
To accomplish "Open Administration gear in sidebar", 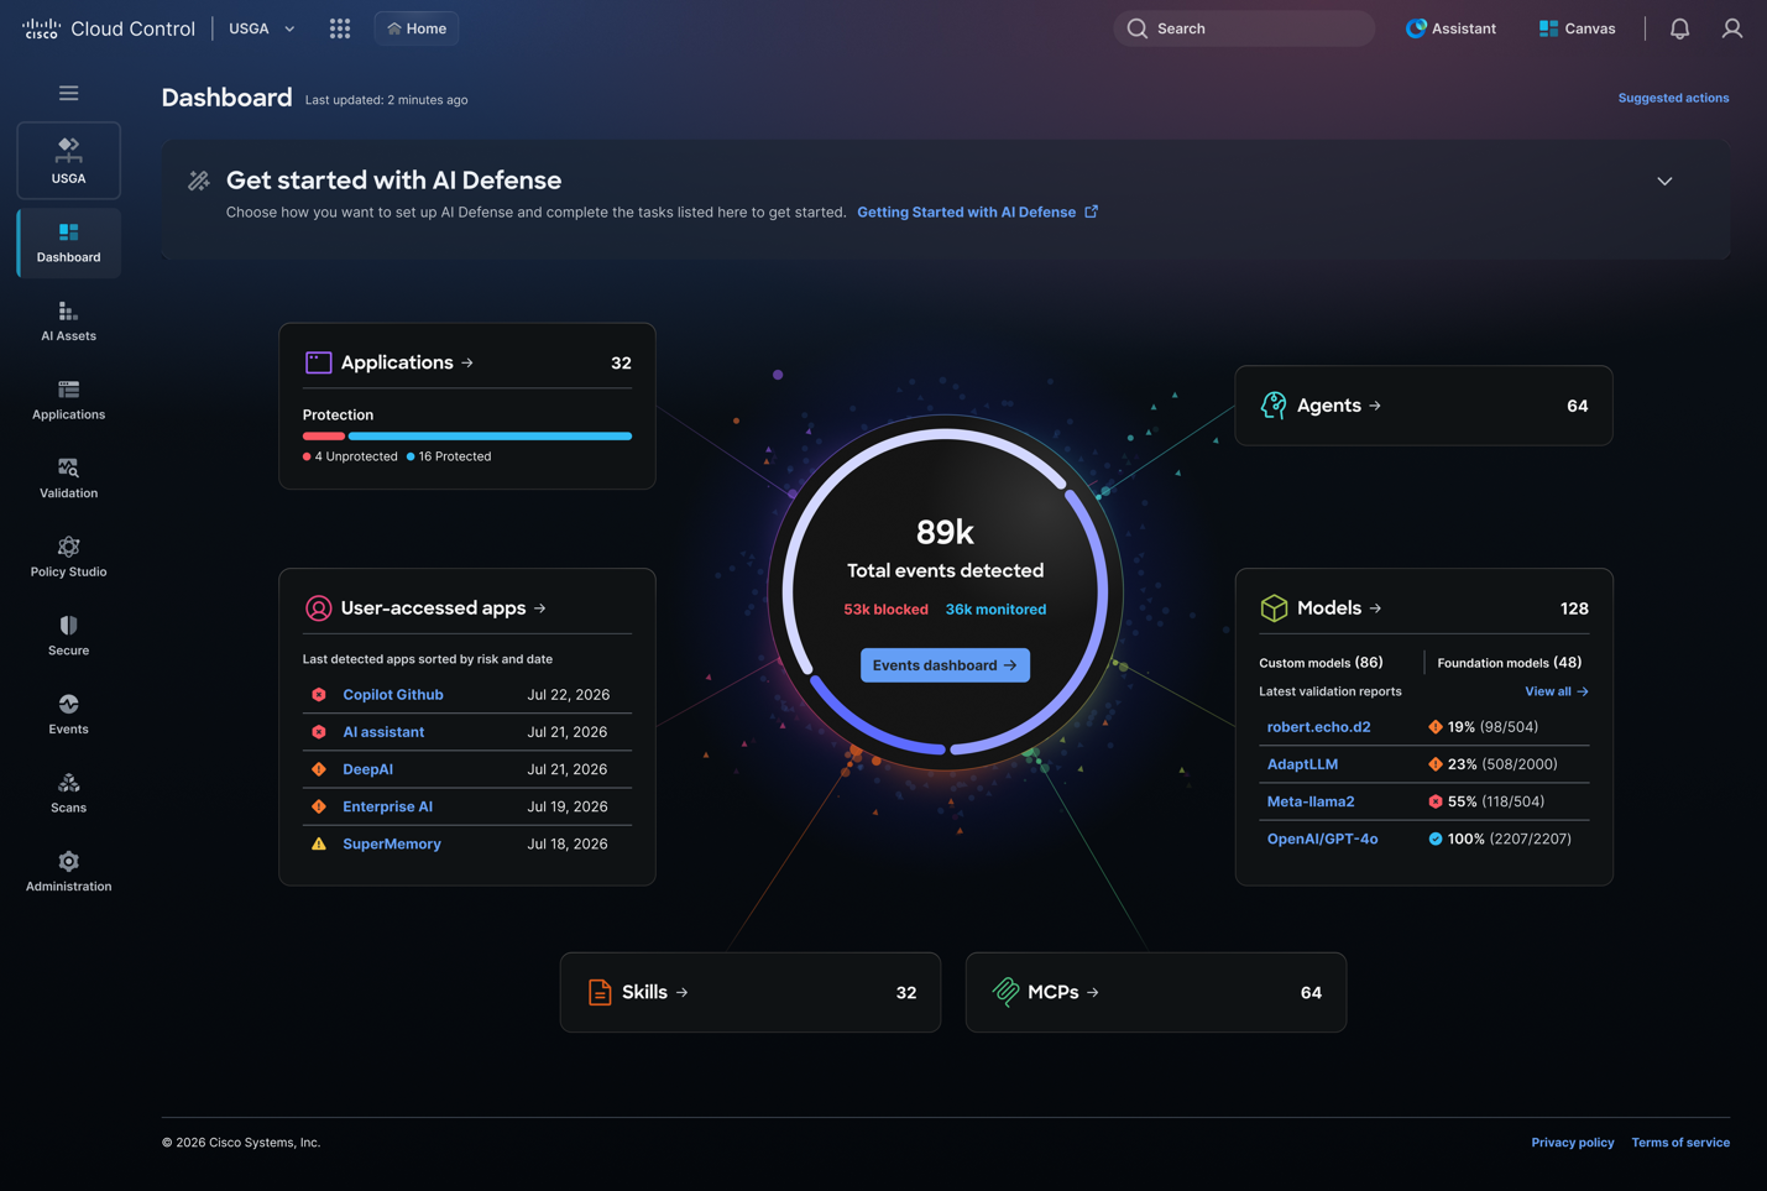I will 68,872.
